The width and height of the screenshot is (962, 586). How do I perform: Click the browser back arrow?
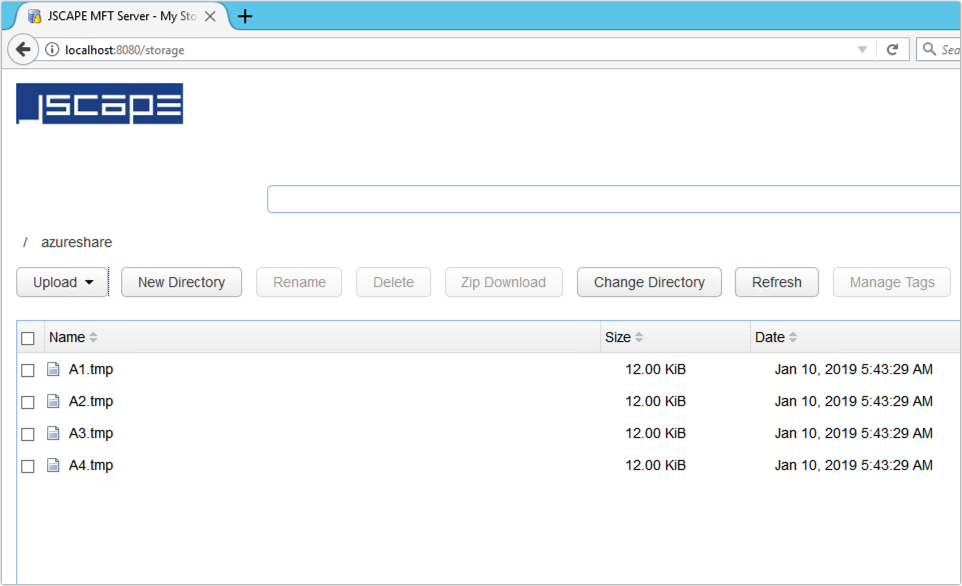point(22,48)
